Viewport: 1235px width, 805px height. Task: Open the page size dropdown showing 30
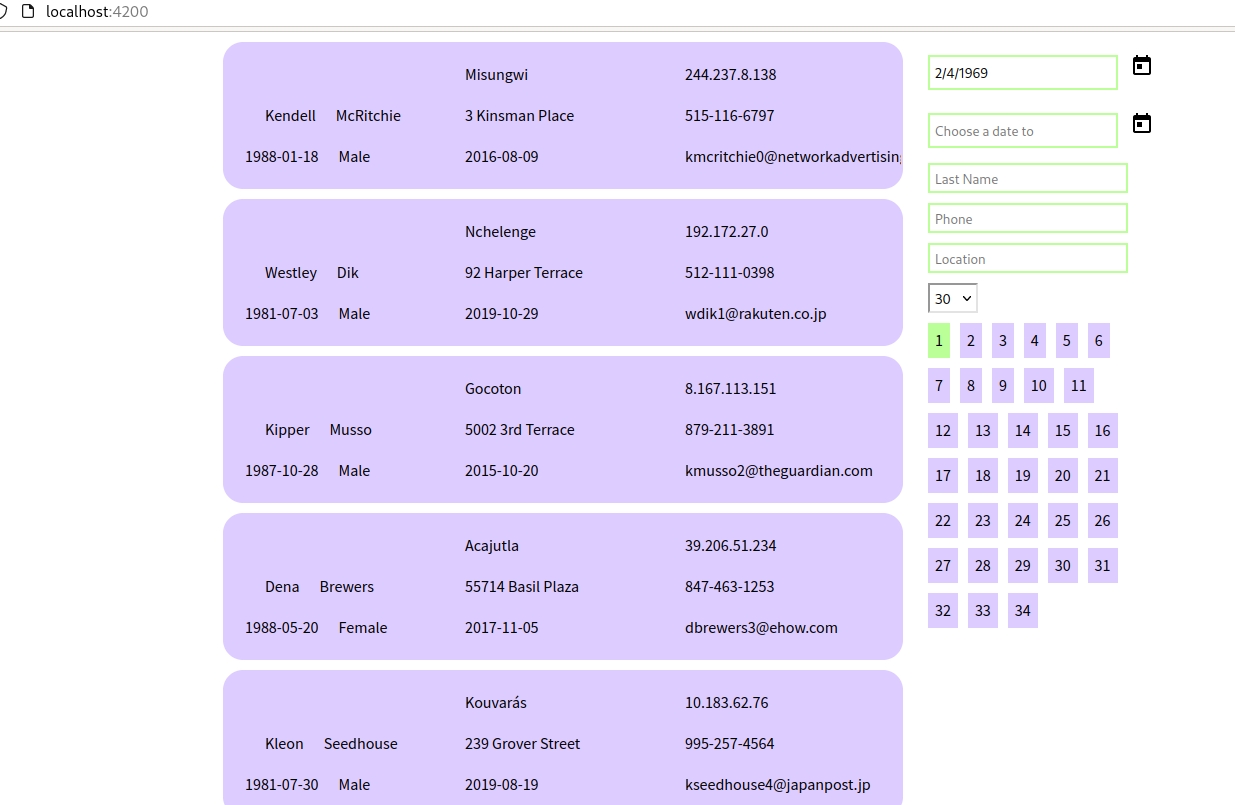(x=952, y=299)
